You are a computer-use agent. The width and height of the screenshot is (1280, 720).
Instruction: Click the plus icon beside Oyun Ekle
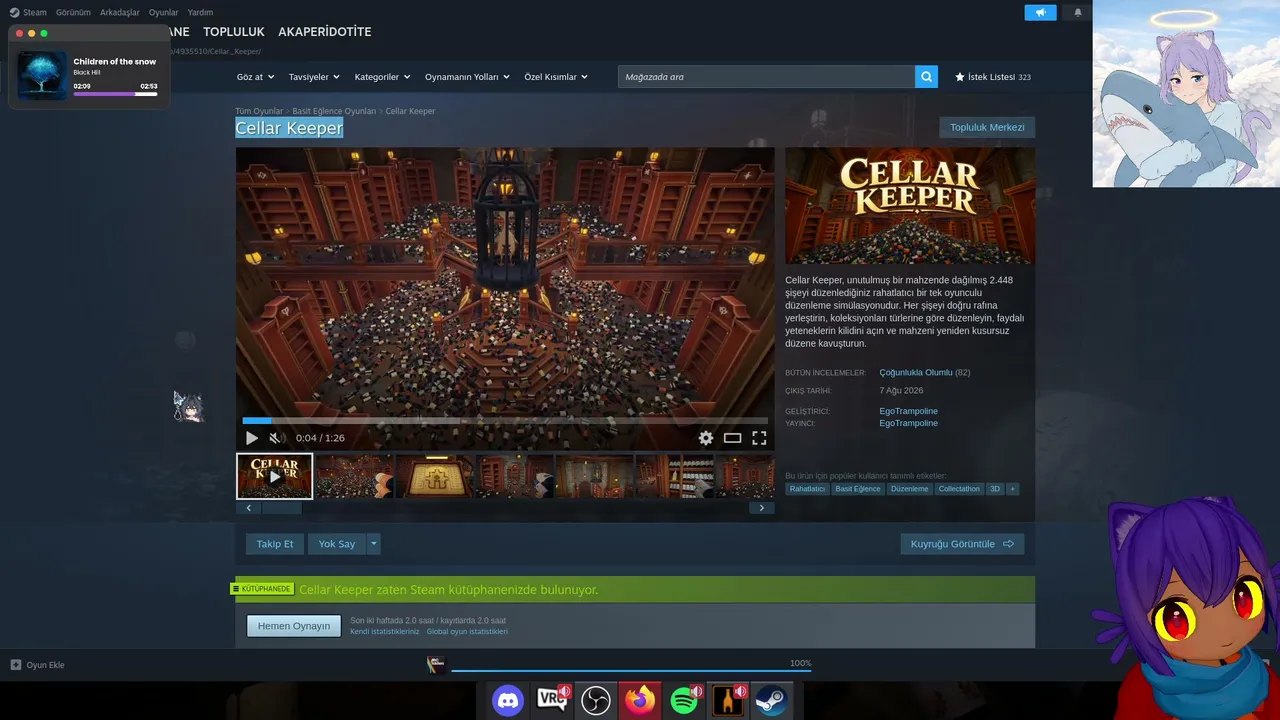pyautogui.click(x=16, y=665)
